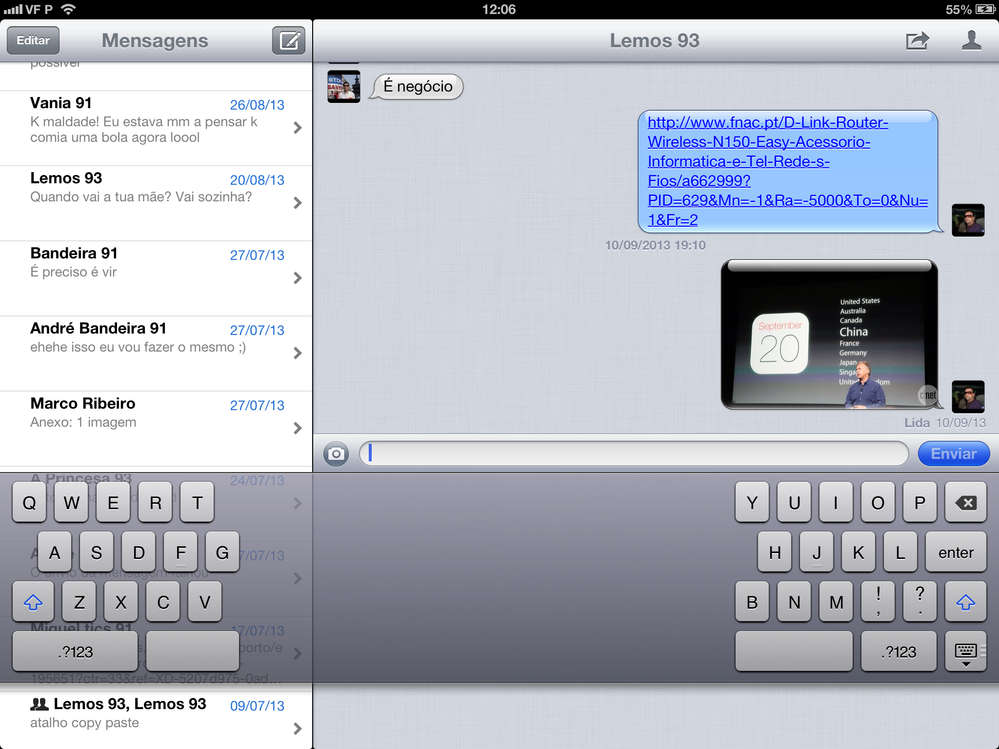999x749 pixels.
Task: Toggle the left shift key
Action: (x=33, y=602)
